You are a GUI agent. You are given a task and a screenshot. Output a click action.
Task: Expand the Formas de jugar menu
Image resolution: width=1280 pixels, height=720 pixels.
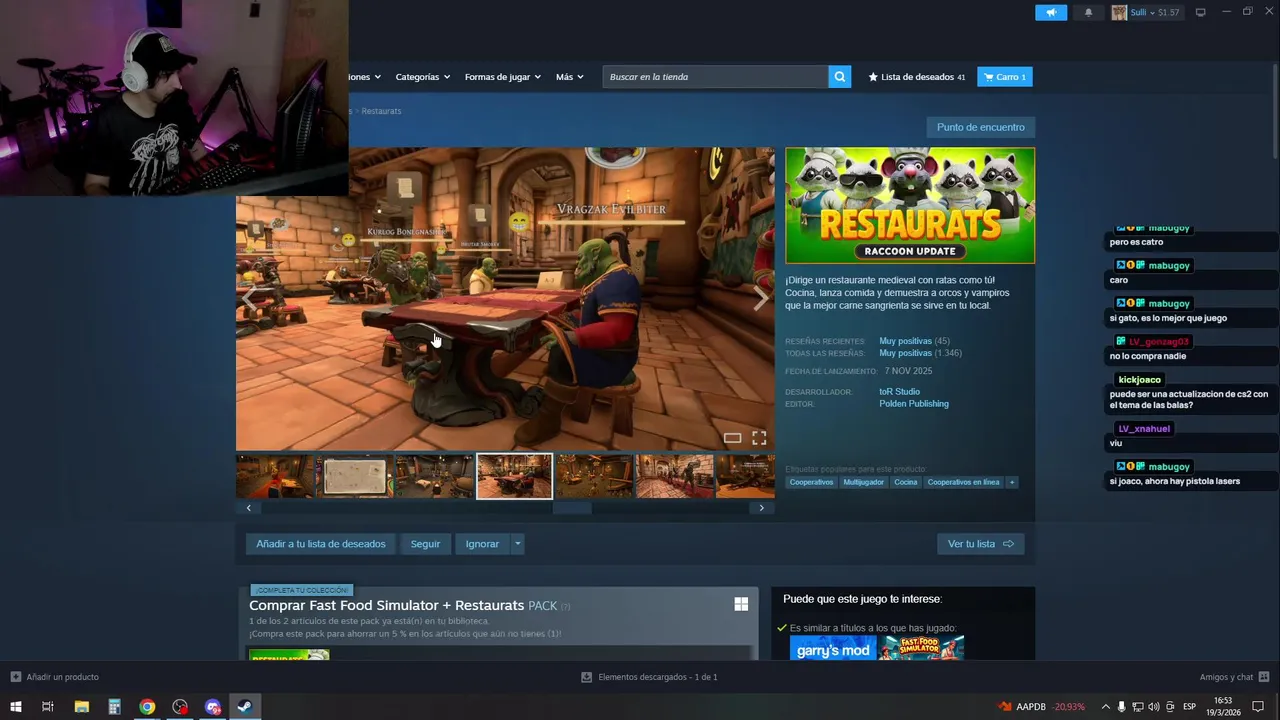coord(502,77)
